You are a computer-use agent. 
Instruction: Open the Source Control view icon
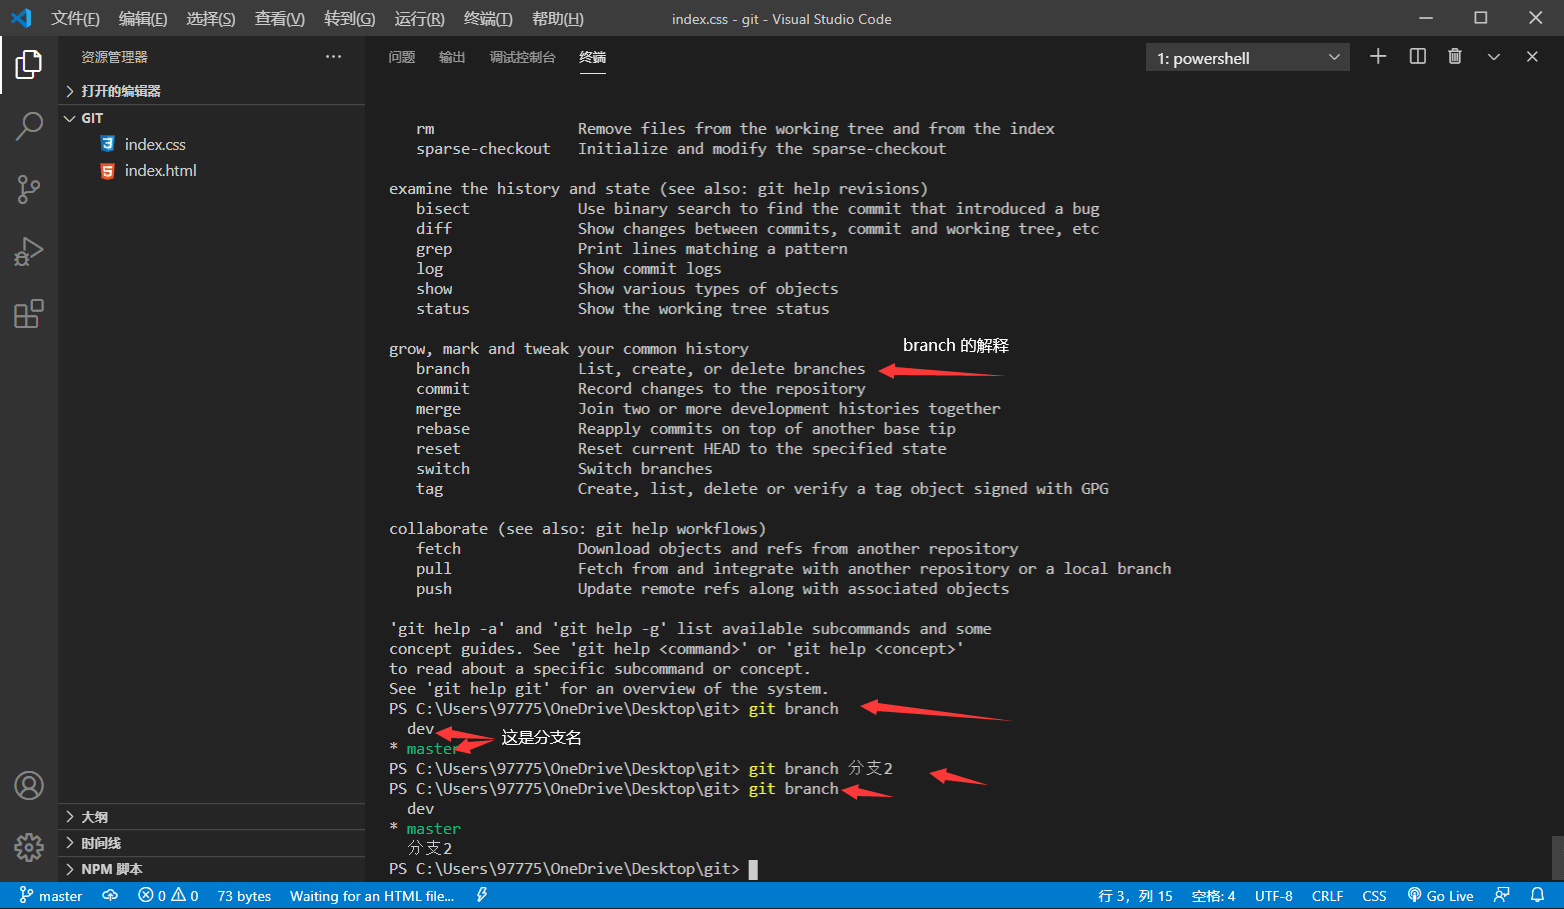29,189
